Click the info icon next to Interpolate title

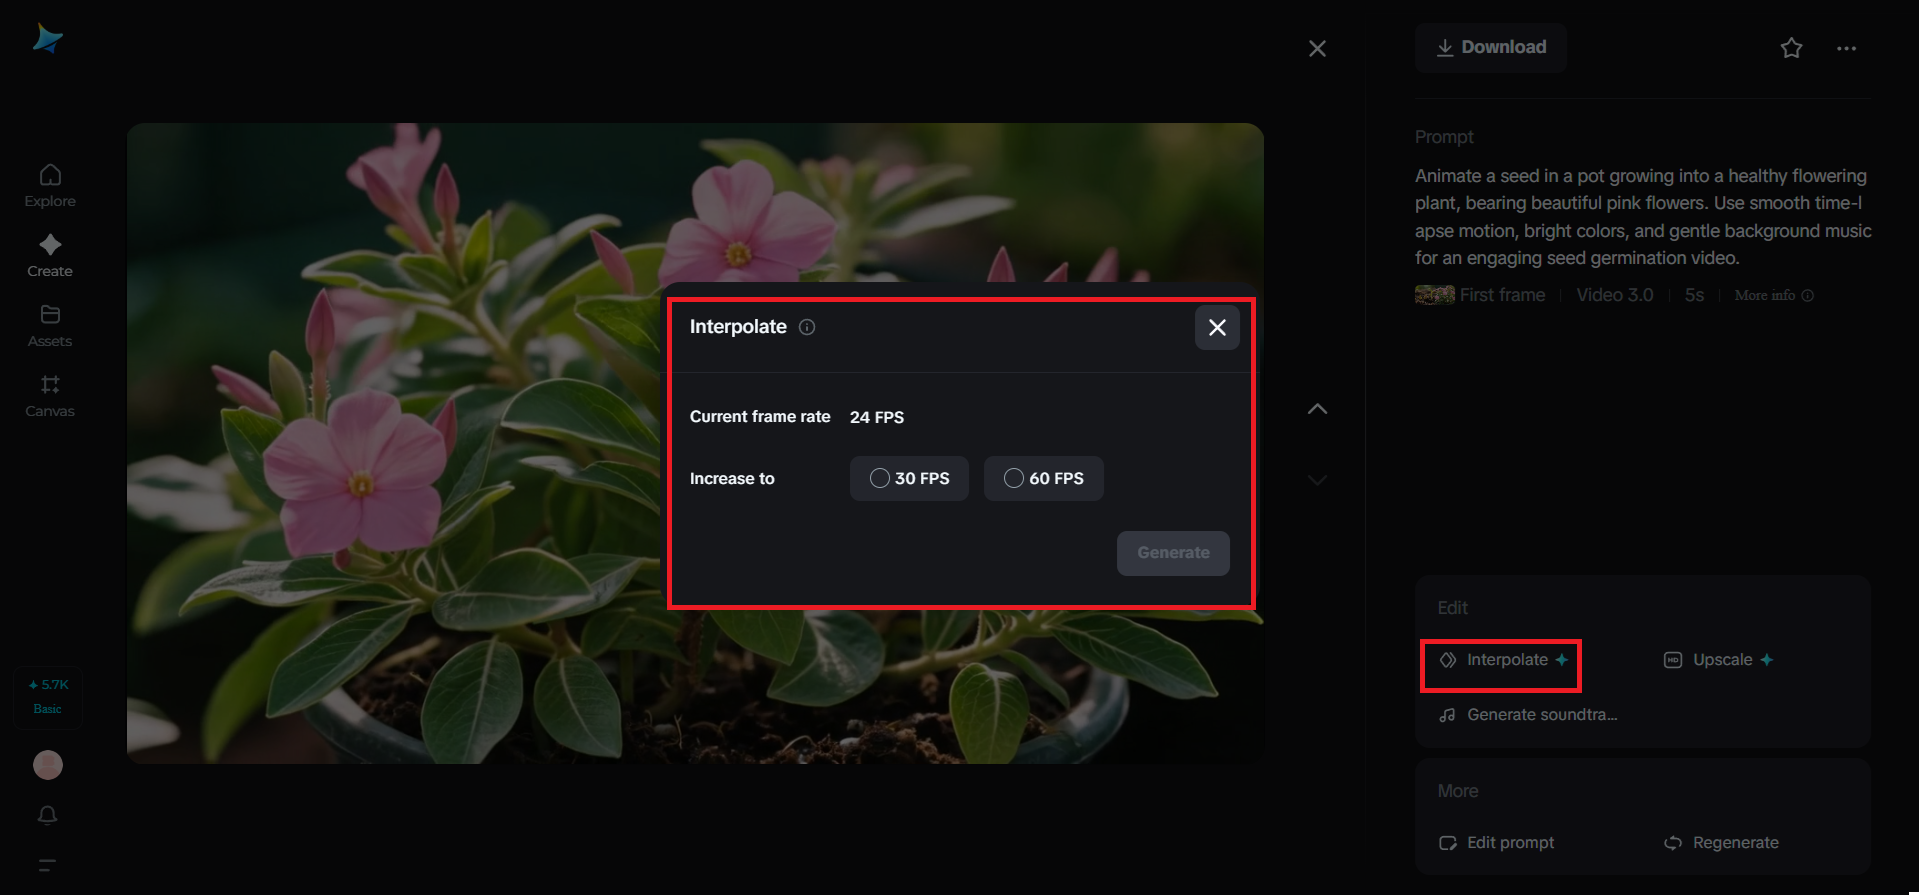point(807,327)
